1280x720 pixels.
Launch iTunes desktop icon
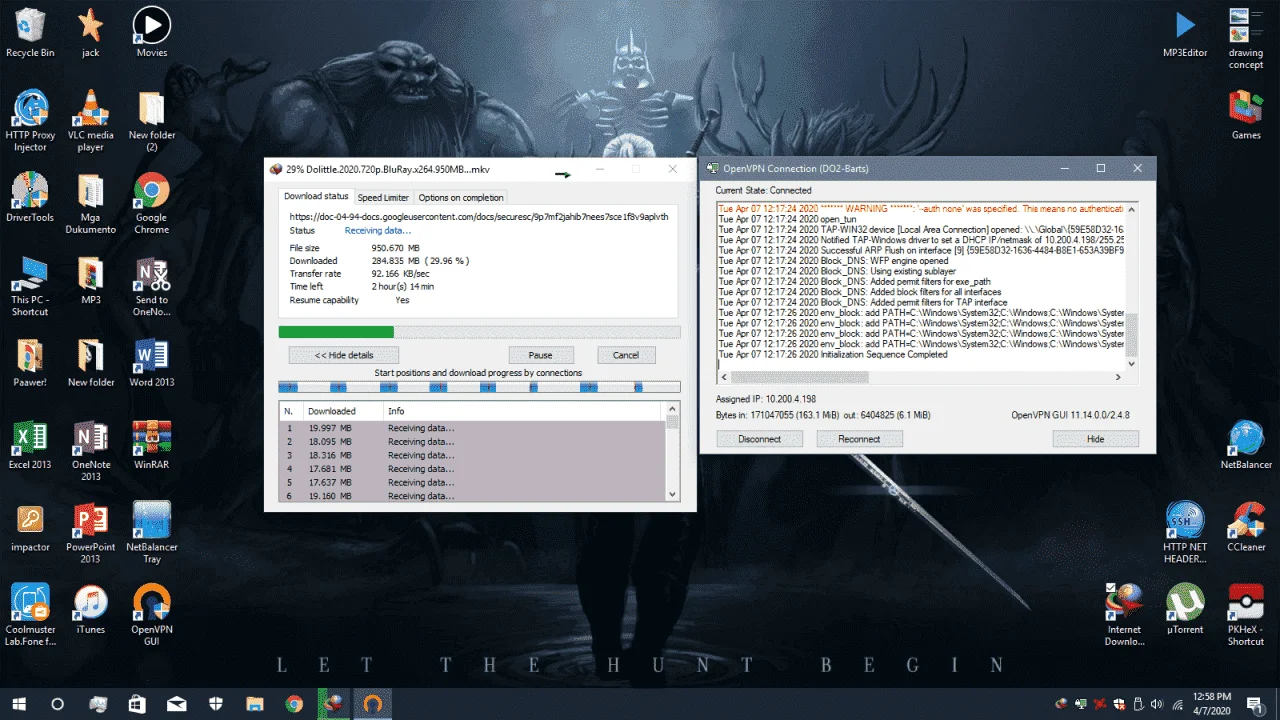[91, 610]
